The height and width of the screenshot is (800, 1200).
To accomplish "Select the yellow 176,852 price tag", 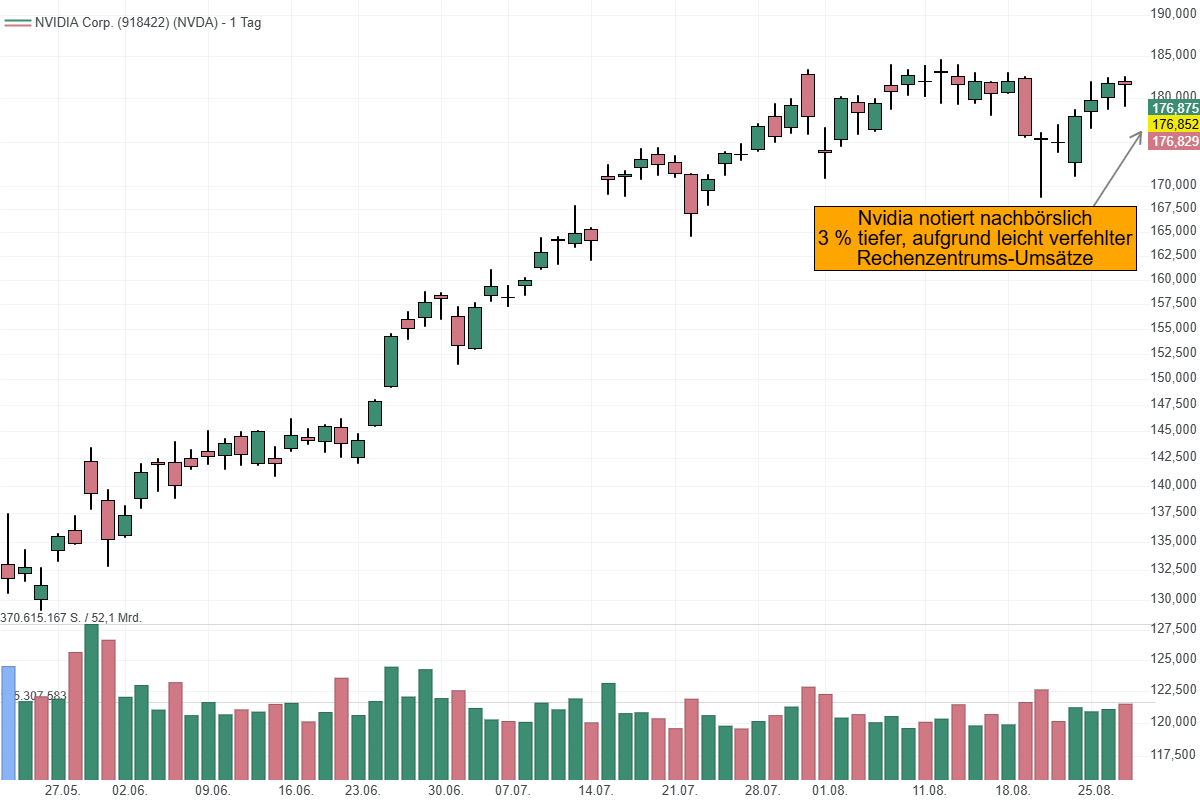I will [x=1174, y=124].
